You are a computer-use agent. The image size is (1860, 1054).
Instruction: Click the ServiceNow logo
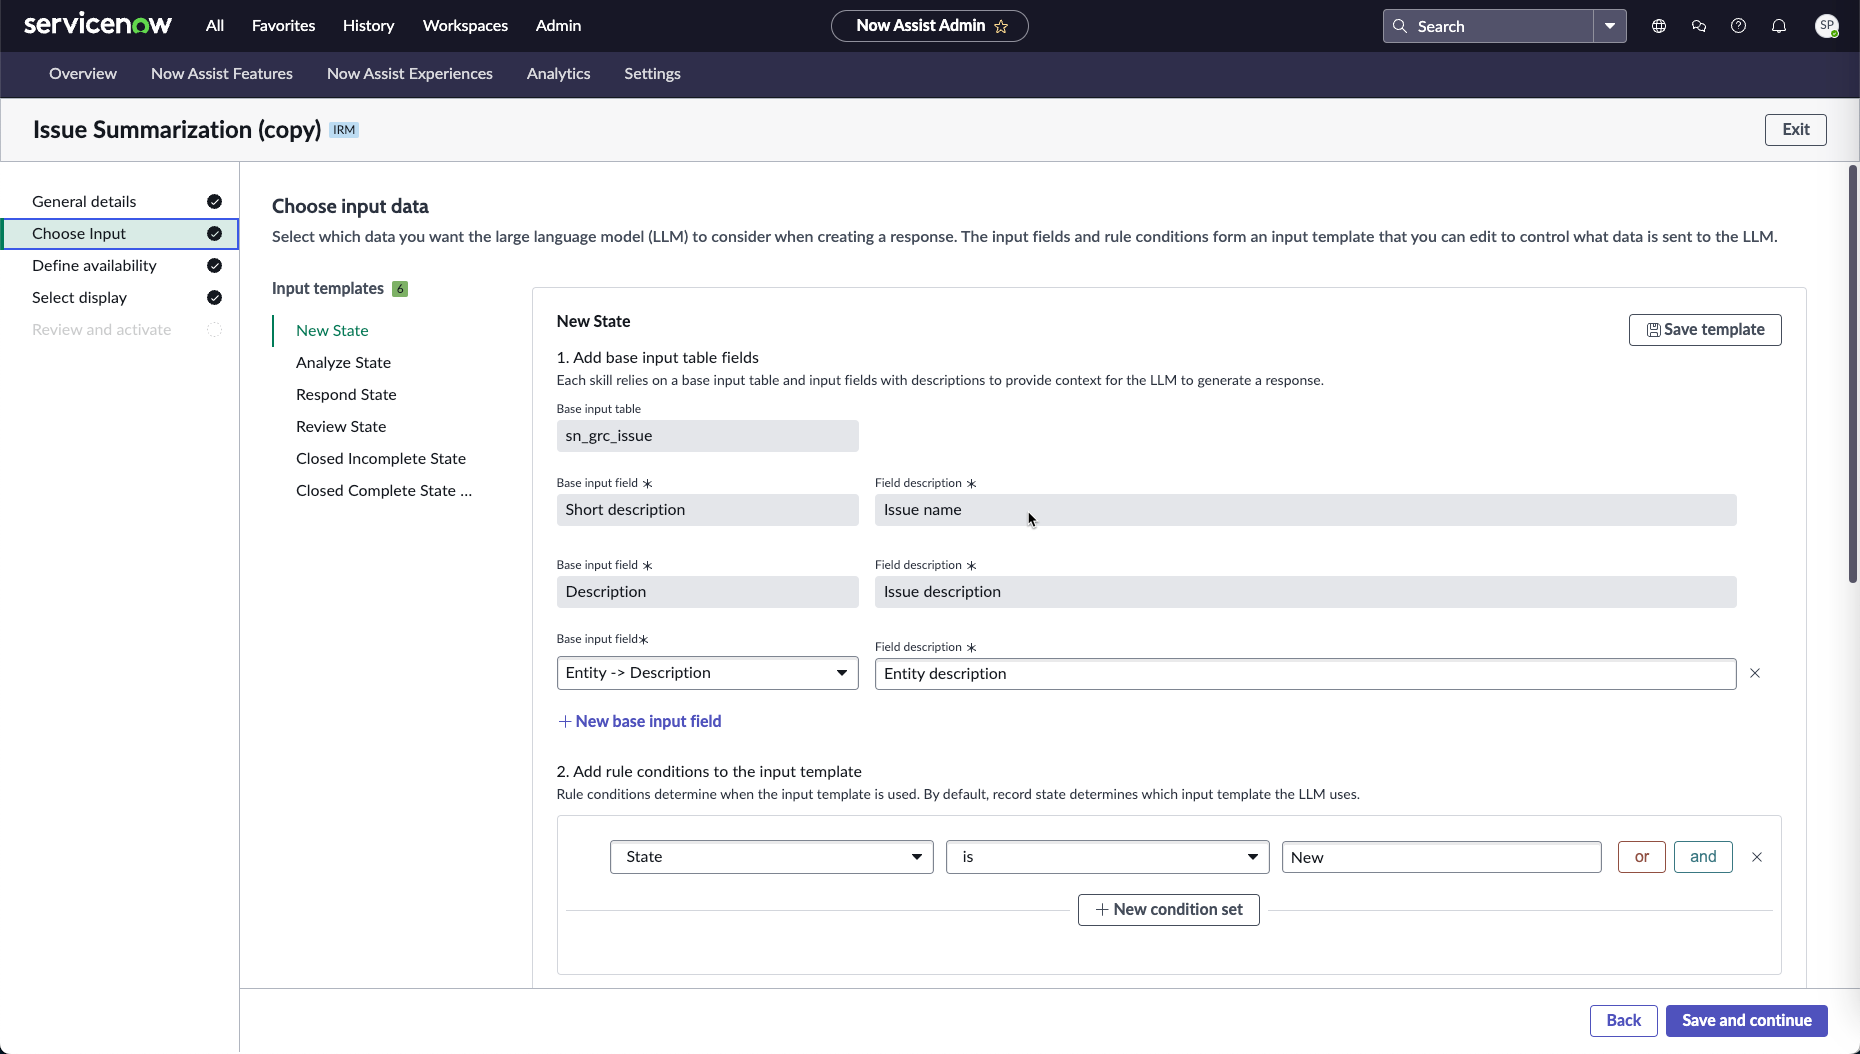97,25
